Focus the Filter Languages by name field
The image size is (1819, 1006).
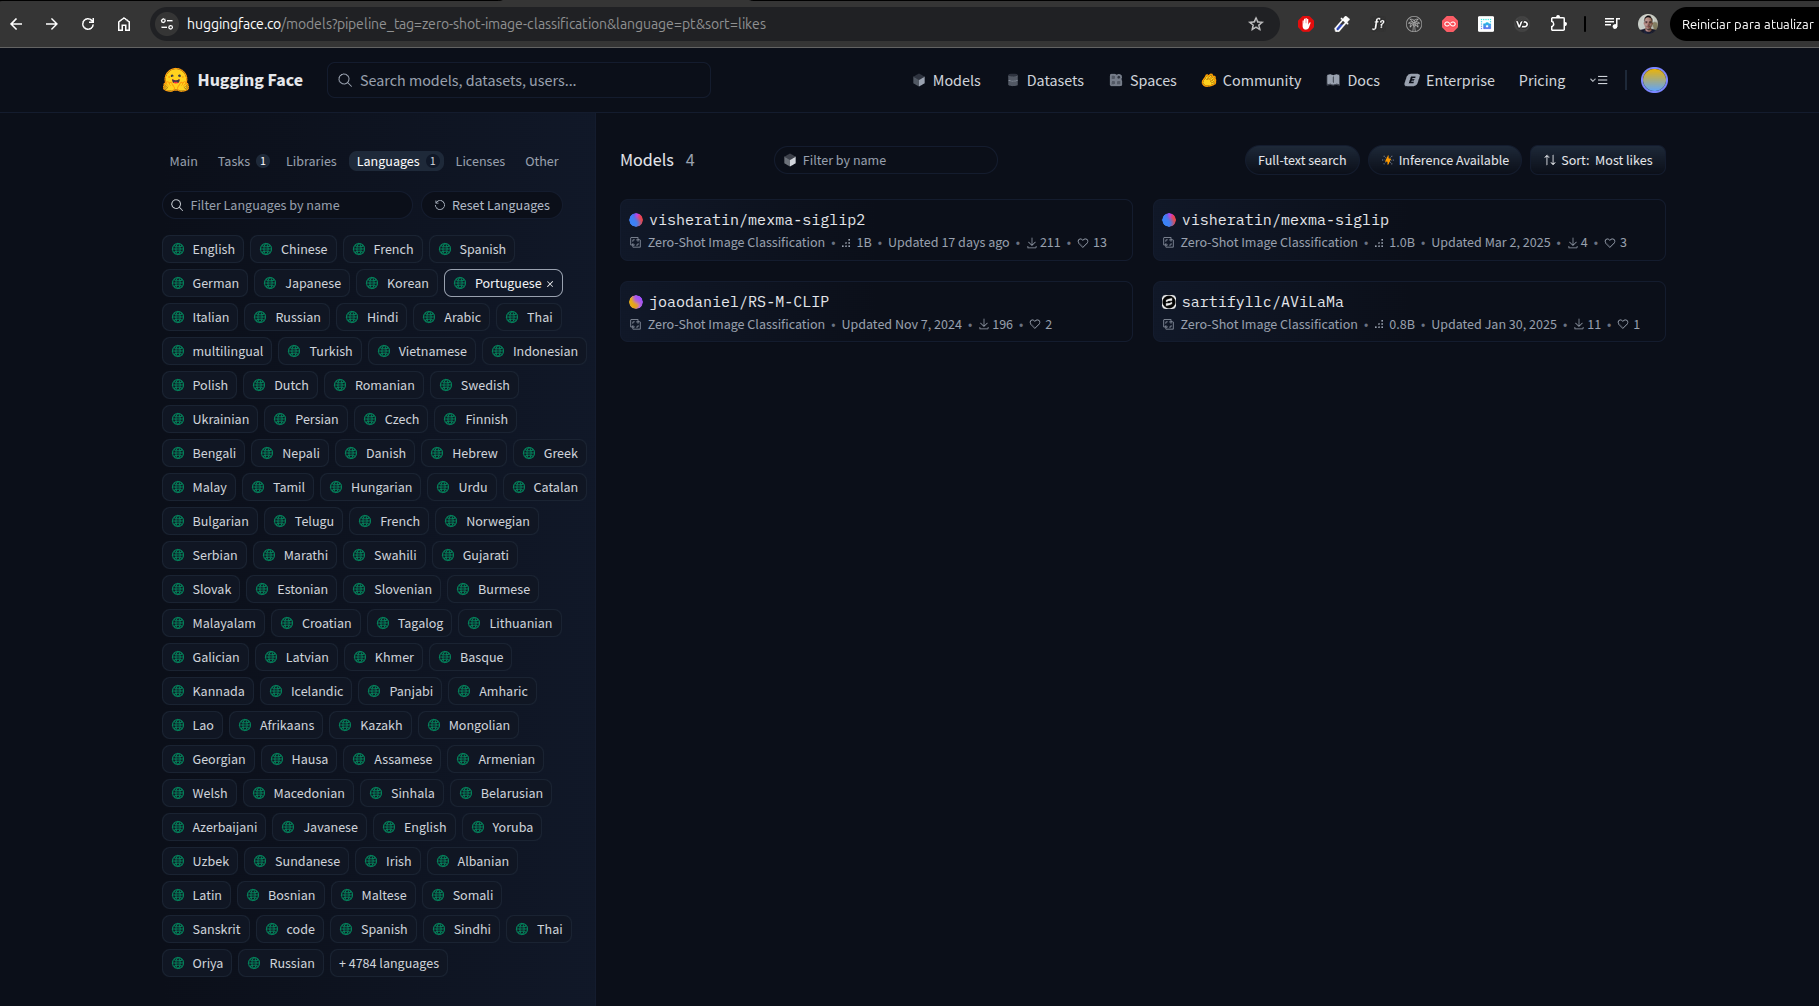click(287, 205)
